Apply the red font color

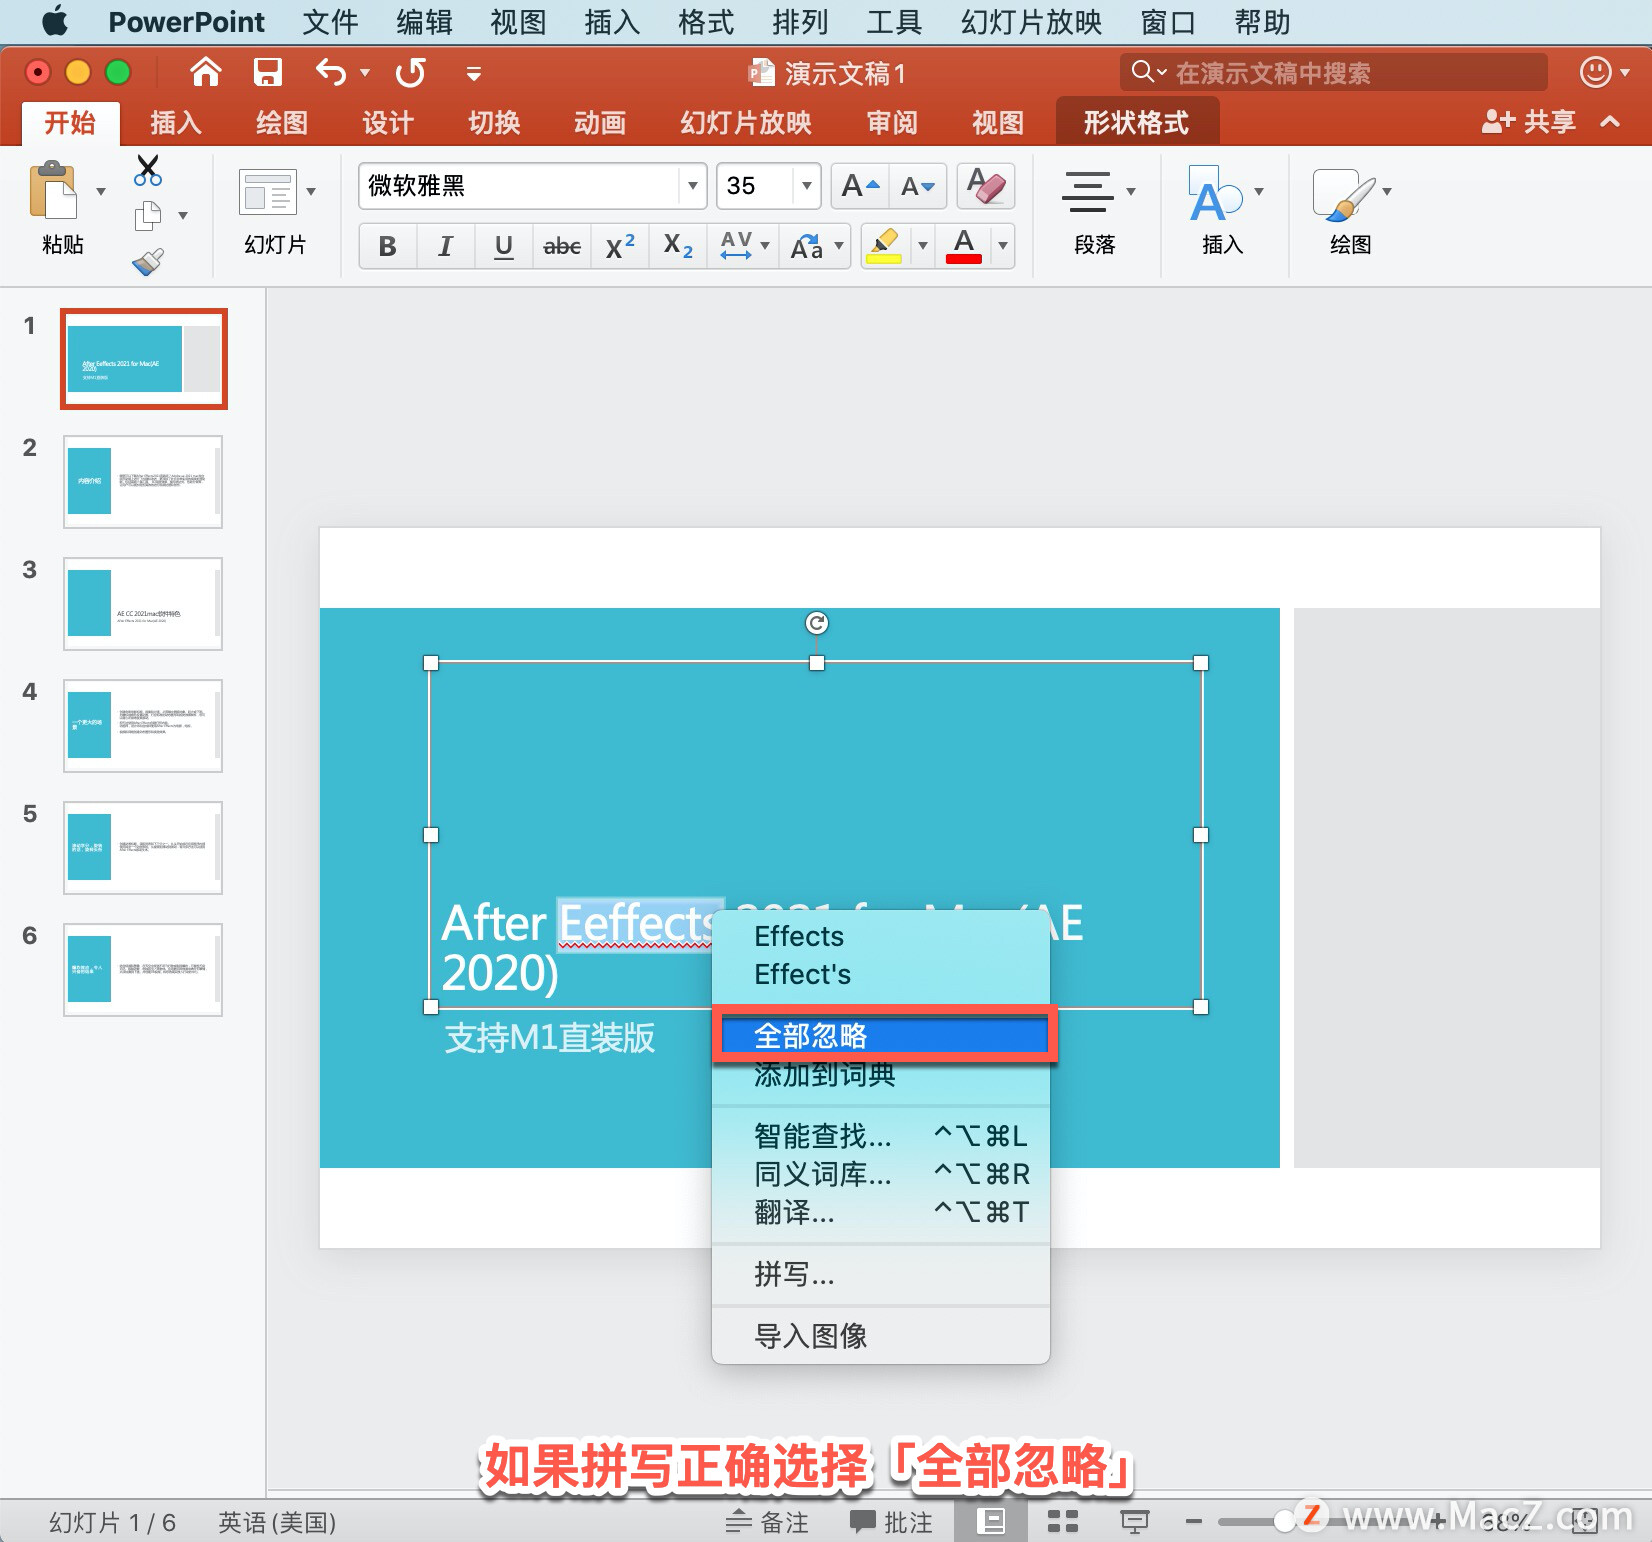[x=963, y=246]
